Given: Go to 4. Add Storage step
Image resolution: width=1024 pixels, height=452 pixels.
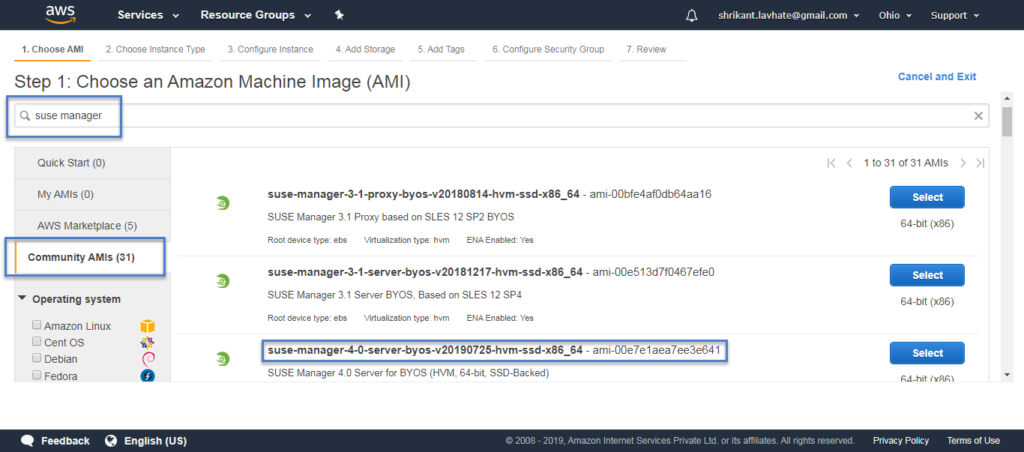Looking at the screenshot, I should coord(365,50).
